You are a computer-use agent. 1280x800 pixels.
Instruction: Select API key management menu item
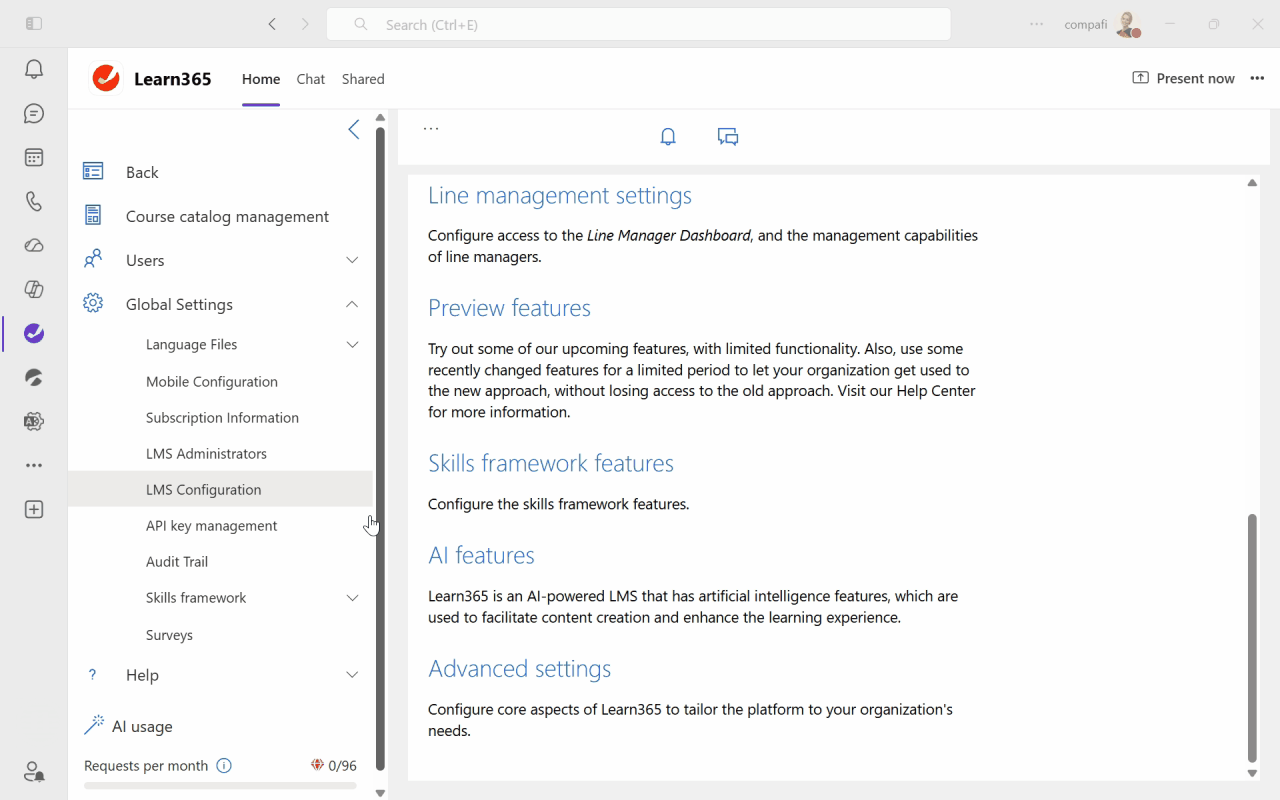211,526
